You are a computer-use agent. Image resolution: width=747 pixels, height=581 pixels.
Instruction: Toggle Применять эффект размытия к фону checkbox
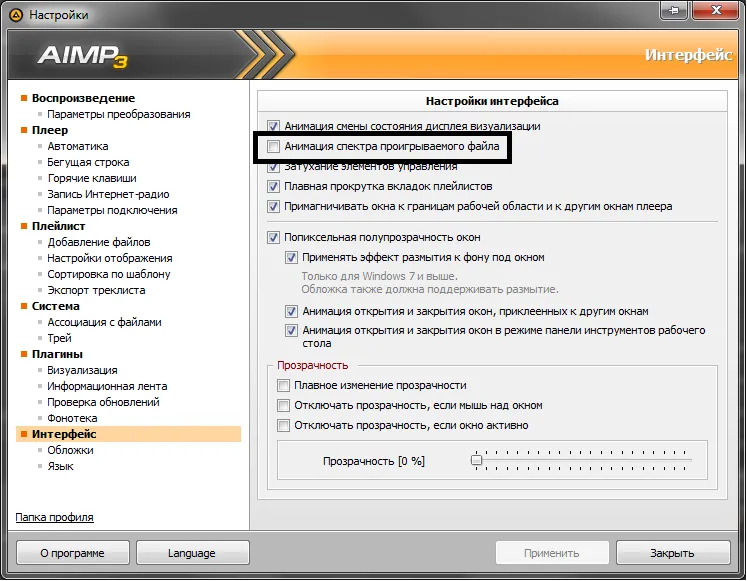click(x=292, y=258)
